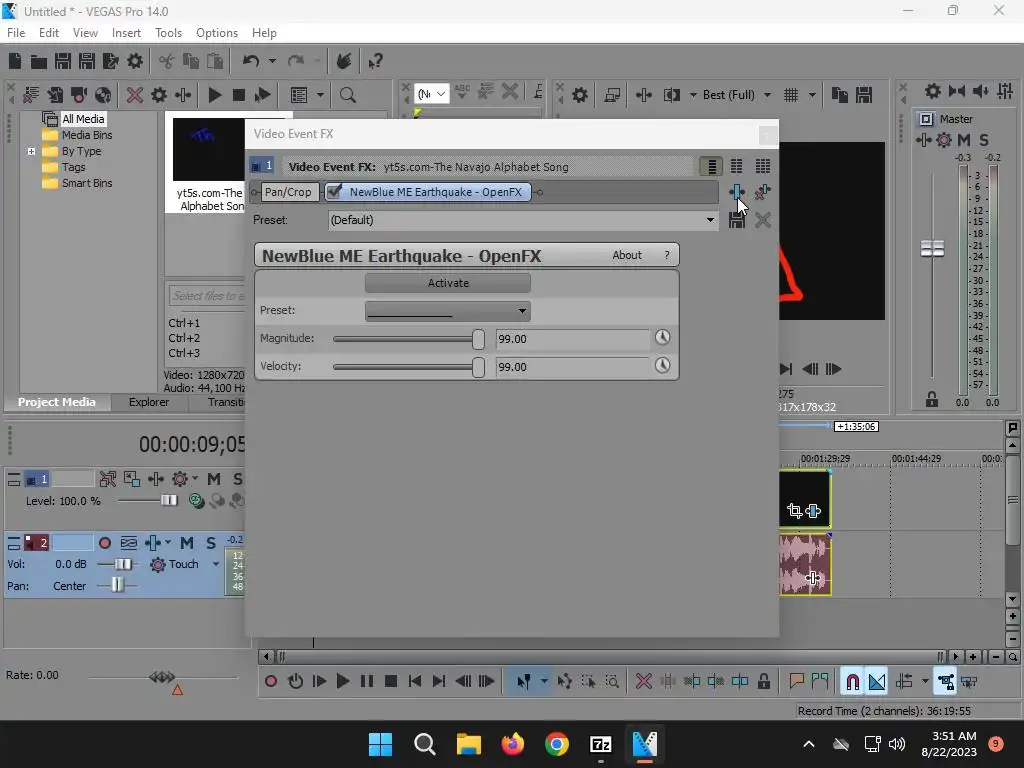Undo the last action
1024x768 pixels.
tap(251, 61)
